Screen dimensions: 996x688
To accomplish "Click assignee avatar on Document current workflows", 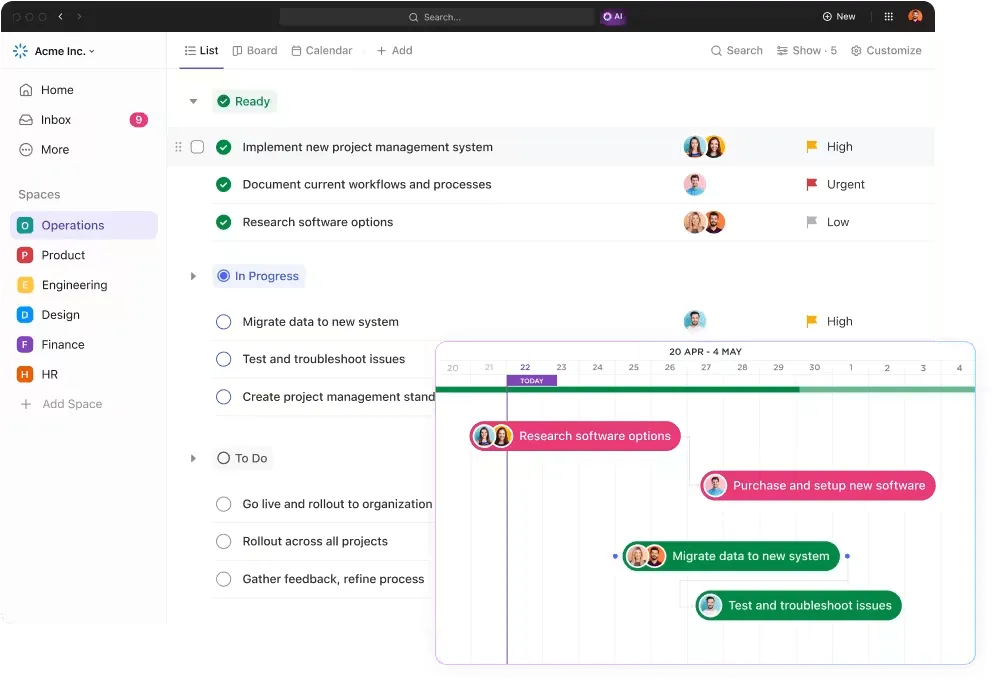I will click(695, 184).
